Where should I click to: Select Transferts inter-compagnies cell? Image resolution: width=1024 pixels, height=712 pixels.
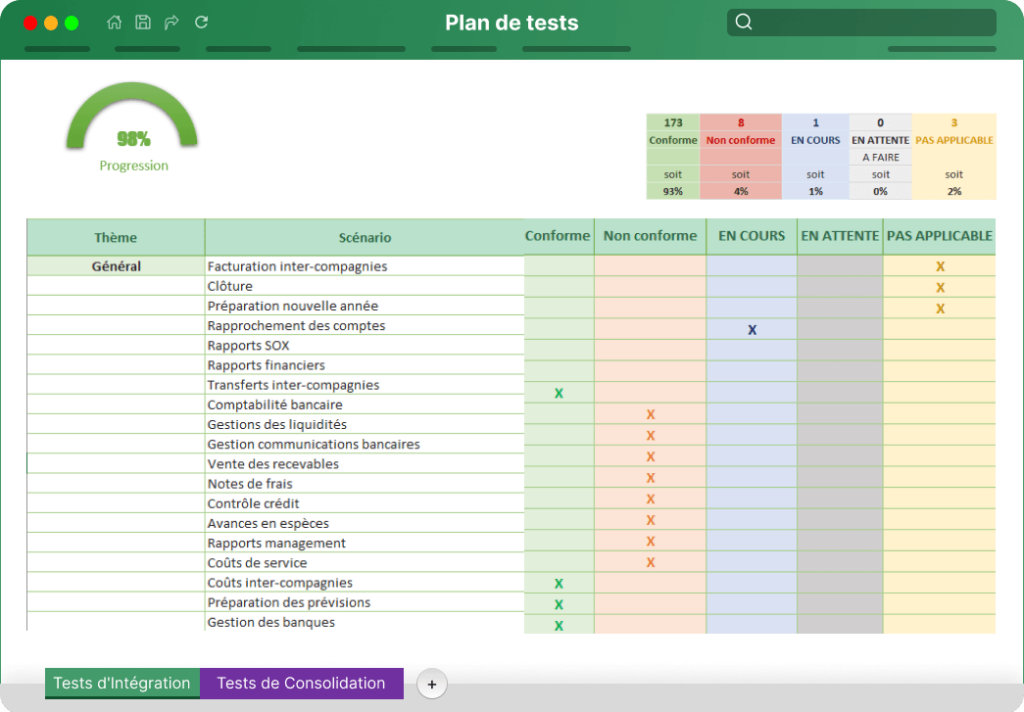point(364,385)
